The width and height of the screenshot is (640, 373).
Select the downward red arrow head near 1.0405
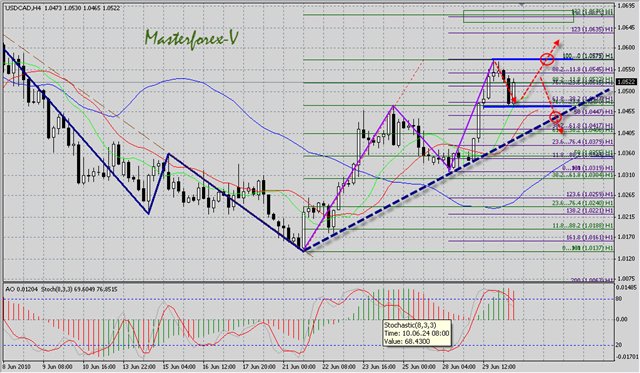pyautogui.click(x=560, y=131)
